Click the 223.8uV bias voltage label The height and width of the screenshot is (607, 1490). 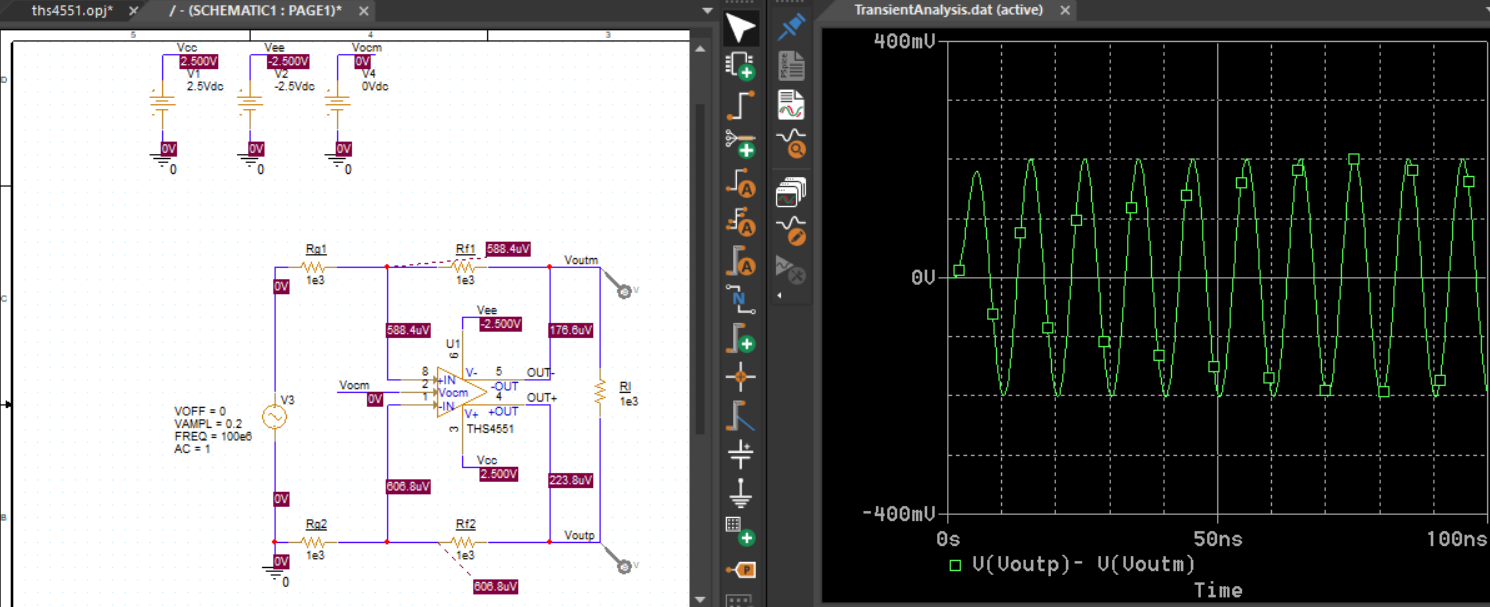pos(571,480)
